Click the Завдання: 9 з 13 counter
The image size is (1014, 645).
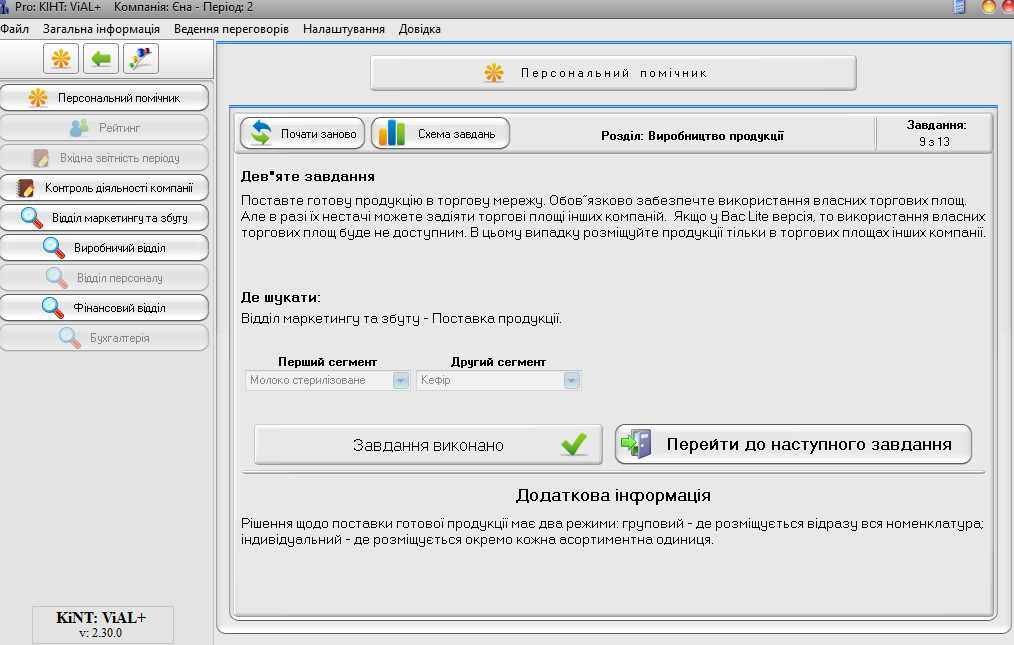pyautogui.click(x=935, y=133)
